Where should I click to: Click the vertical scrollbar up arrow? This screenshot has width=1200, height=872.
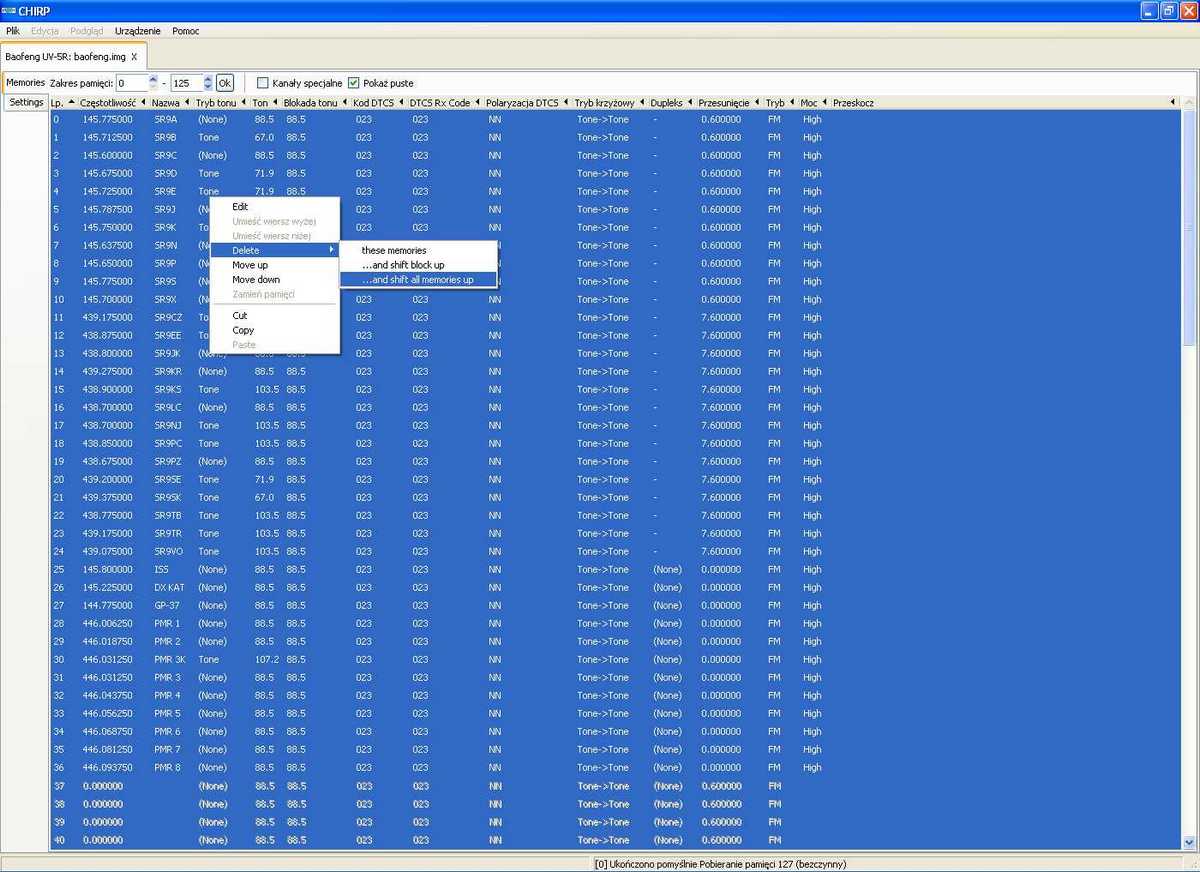tap(1189, 102)
